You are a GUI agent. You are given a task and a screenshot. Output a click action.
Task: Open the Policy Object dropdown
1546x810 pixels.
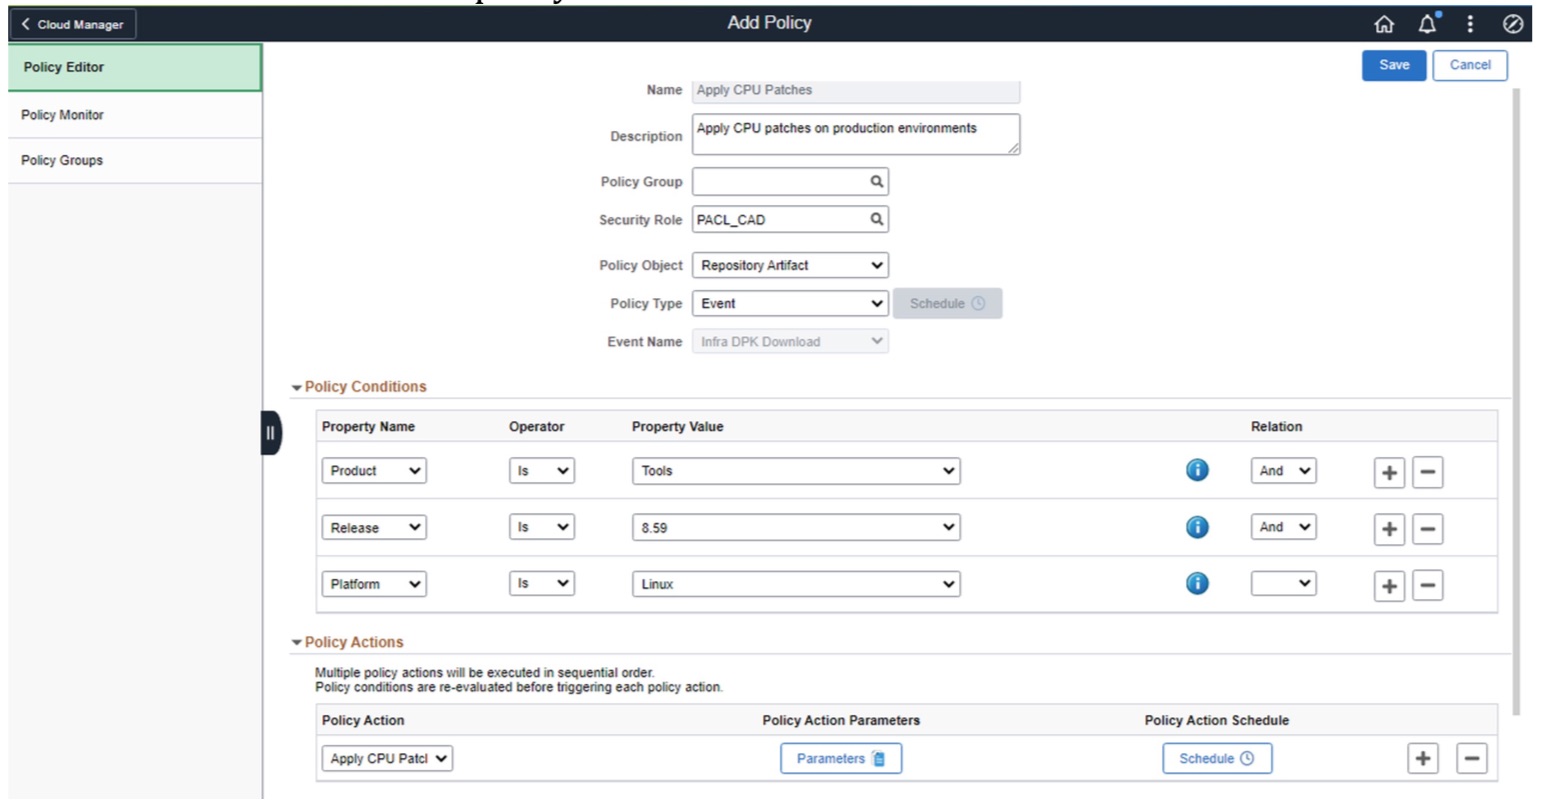tap(789, 266)
